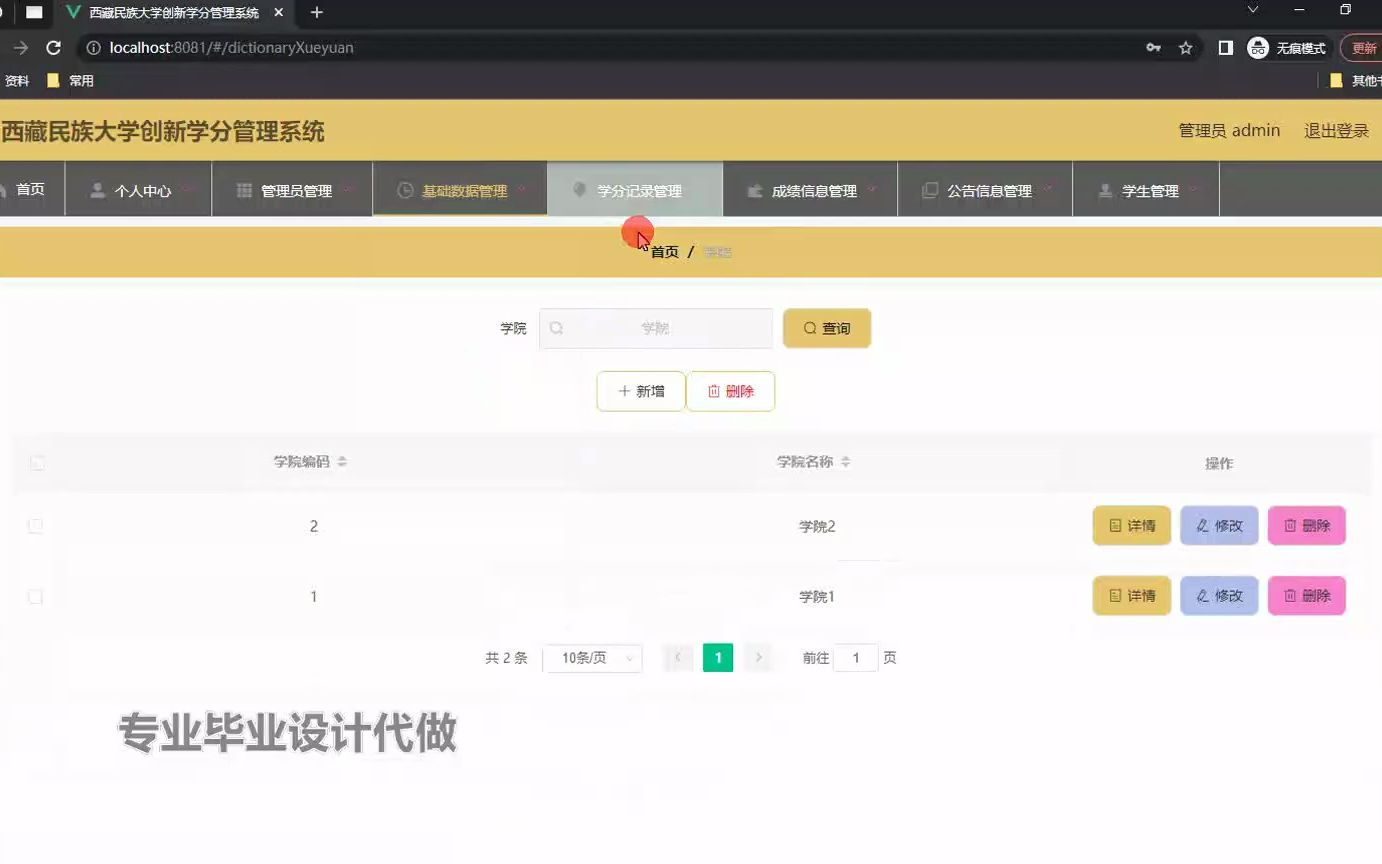This screenshot has height=864, width=1382.
Task: Bookmark this page with the star icon
Action: pyautogui.click(x=1186, y=47)
